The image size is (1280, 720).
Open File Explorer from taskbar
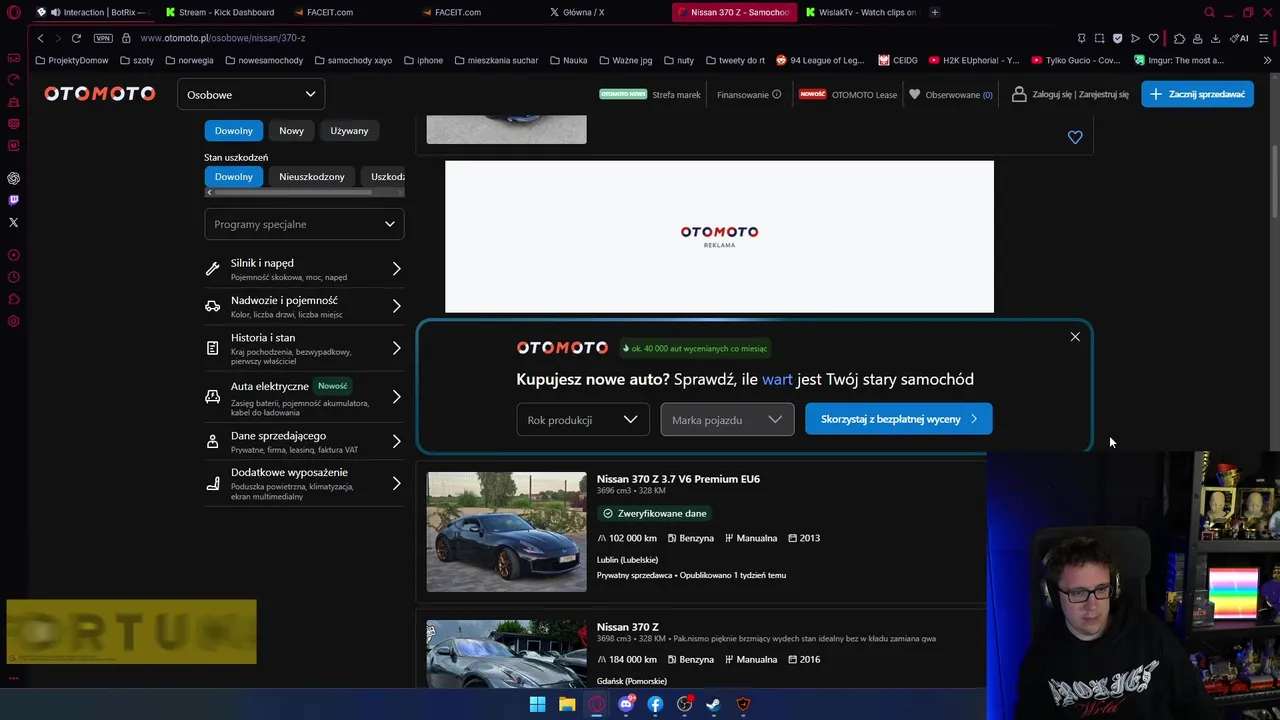[567, 704]
